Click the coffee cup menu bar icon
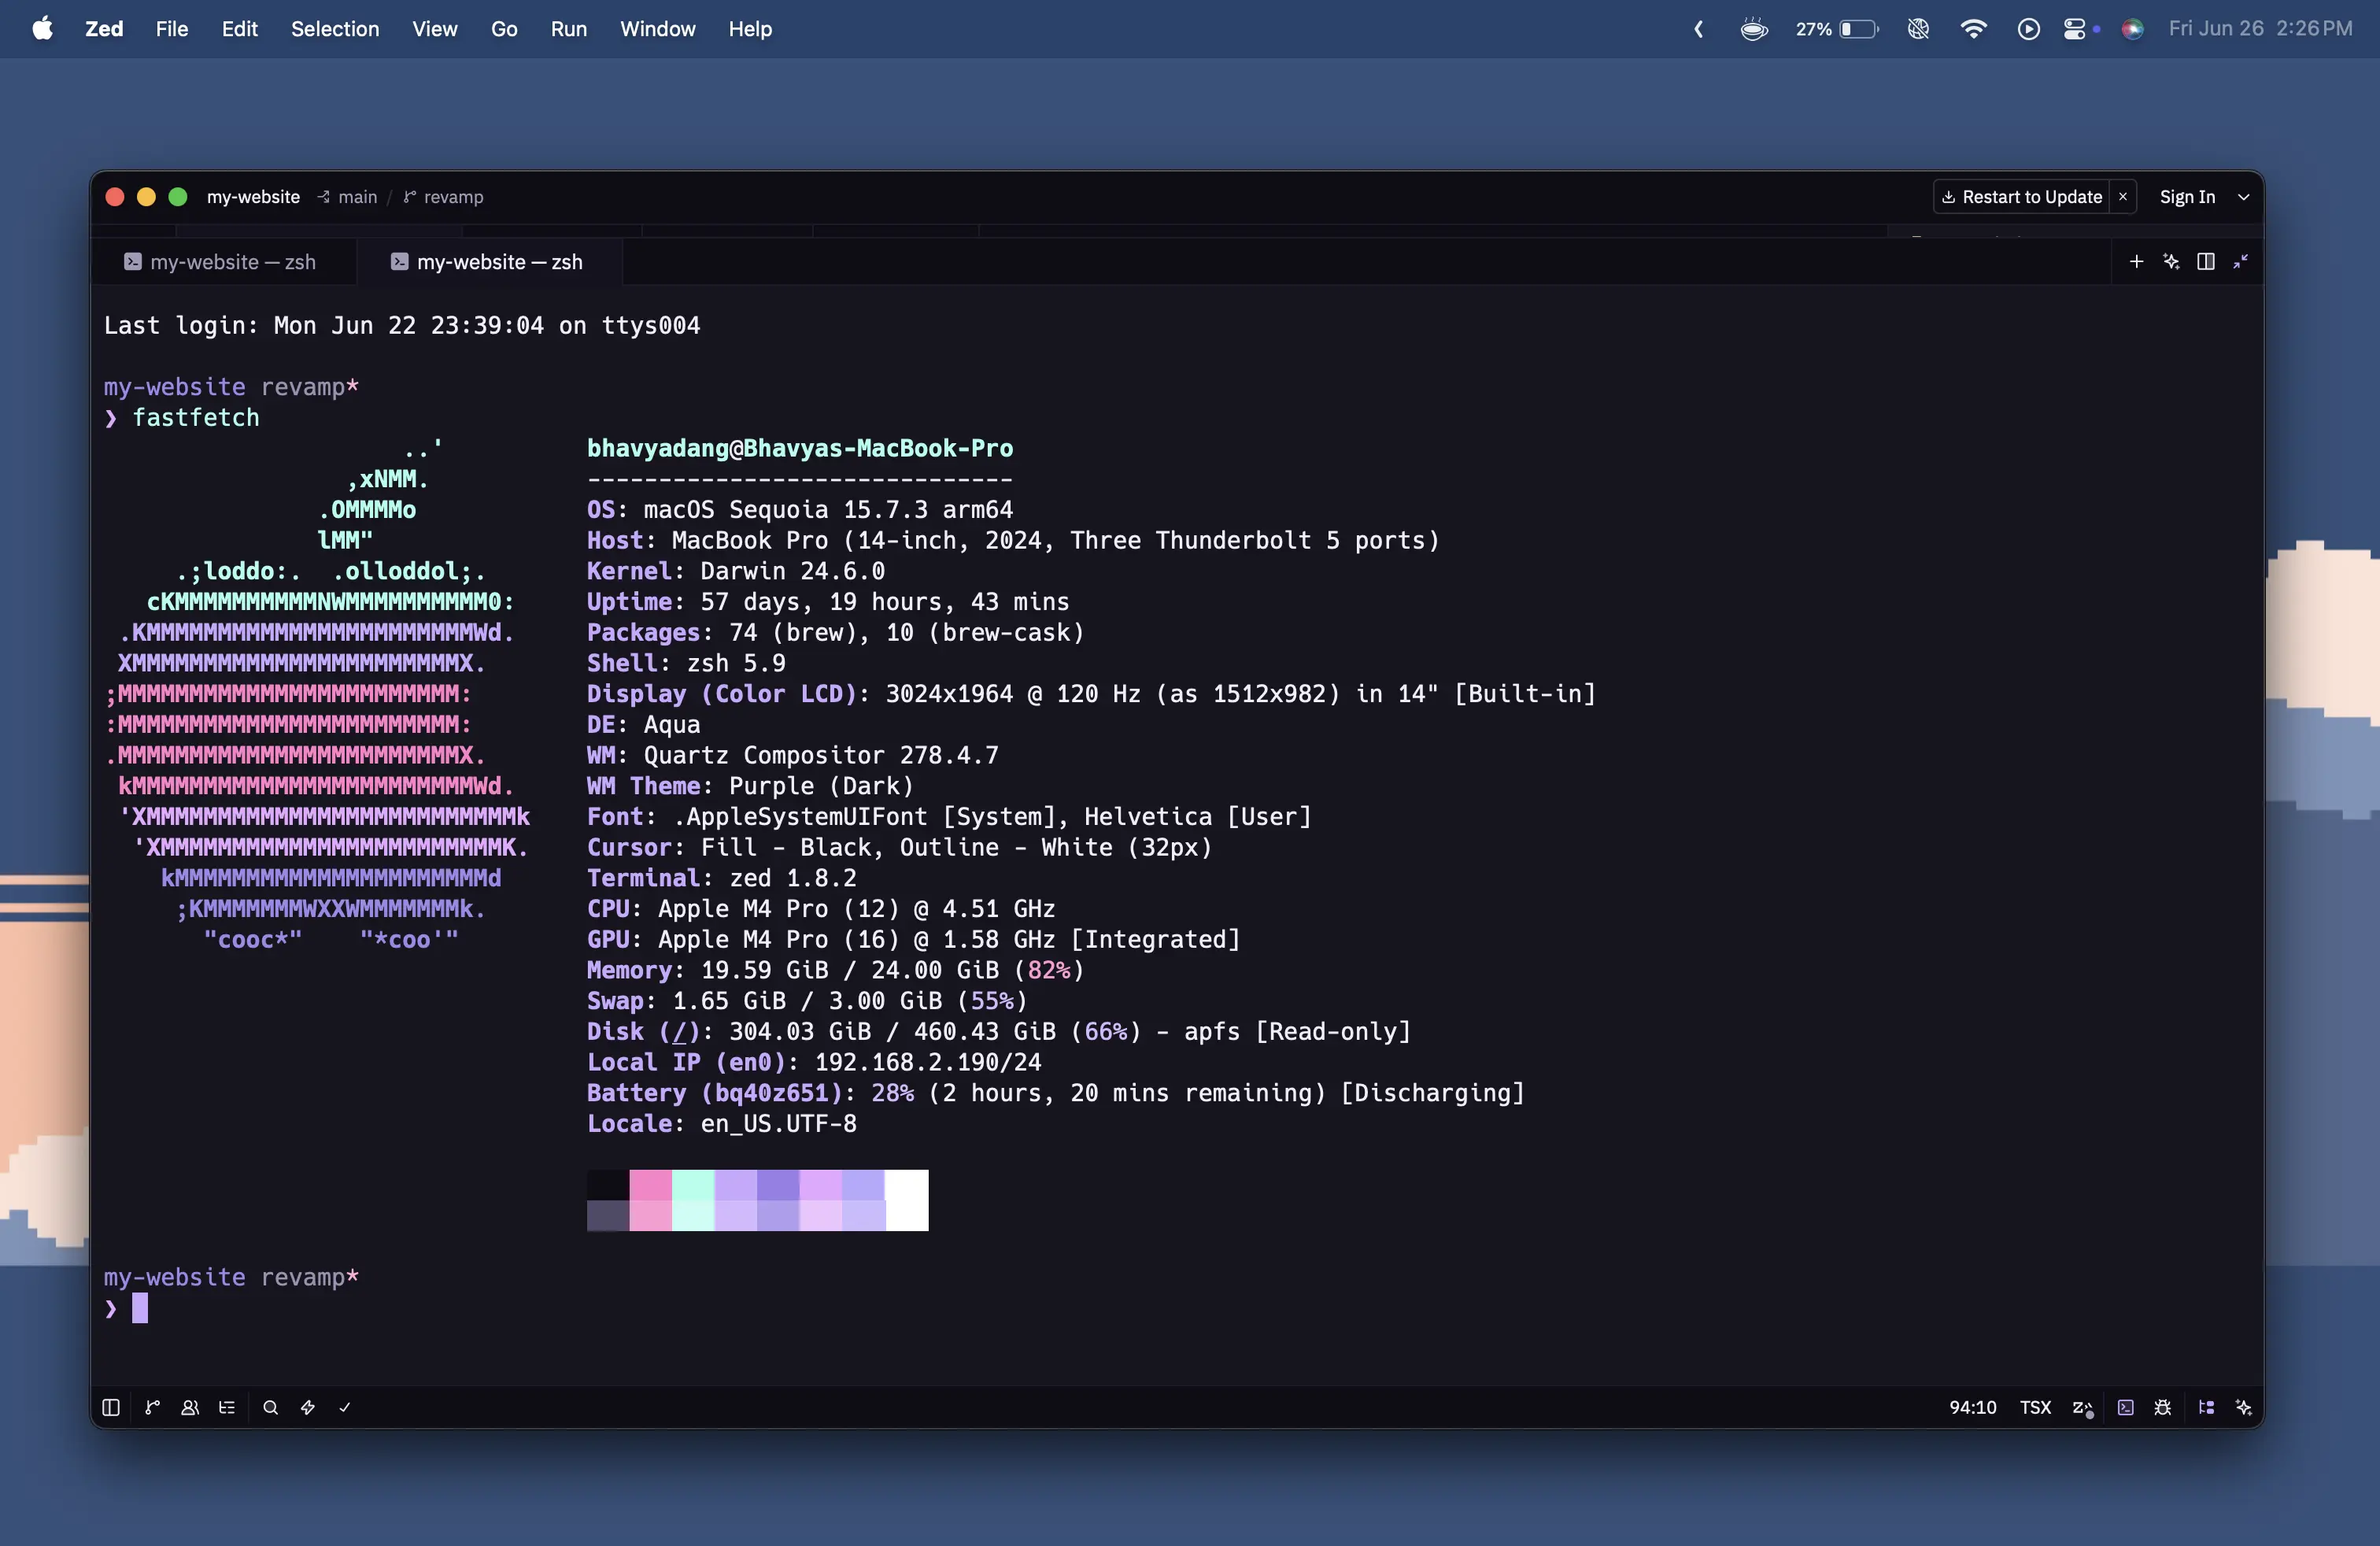 pyautogui.click(x=1754, y=29)
